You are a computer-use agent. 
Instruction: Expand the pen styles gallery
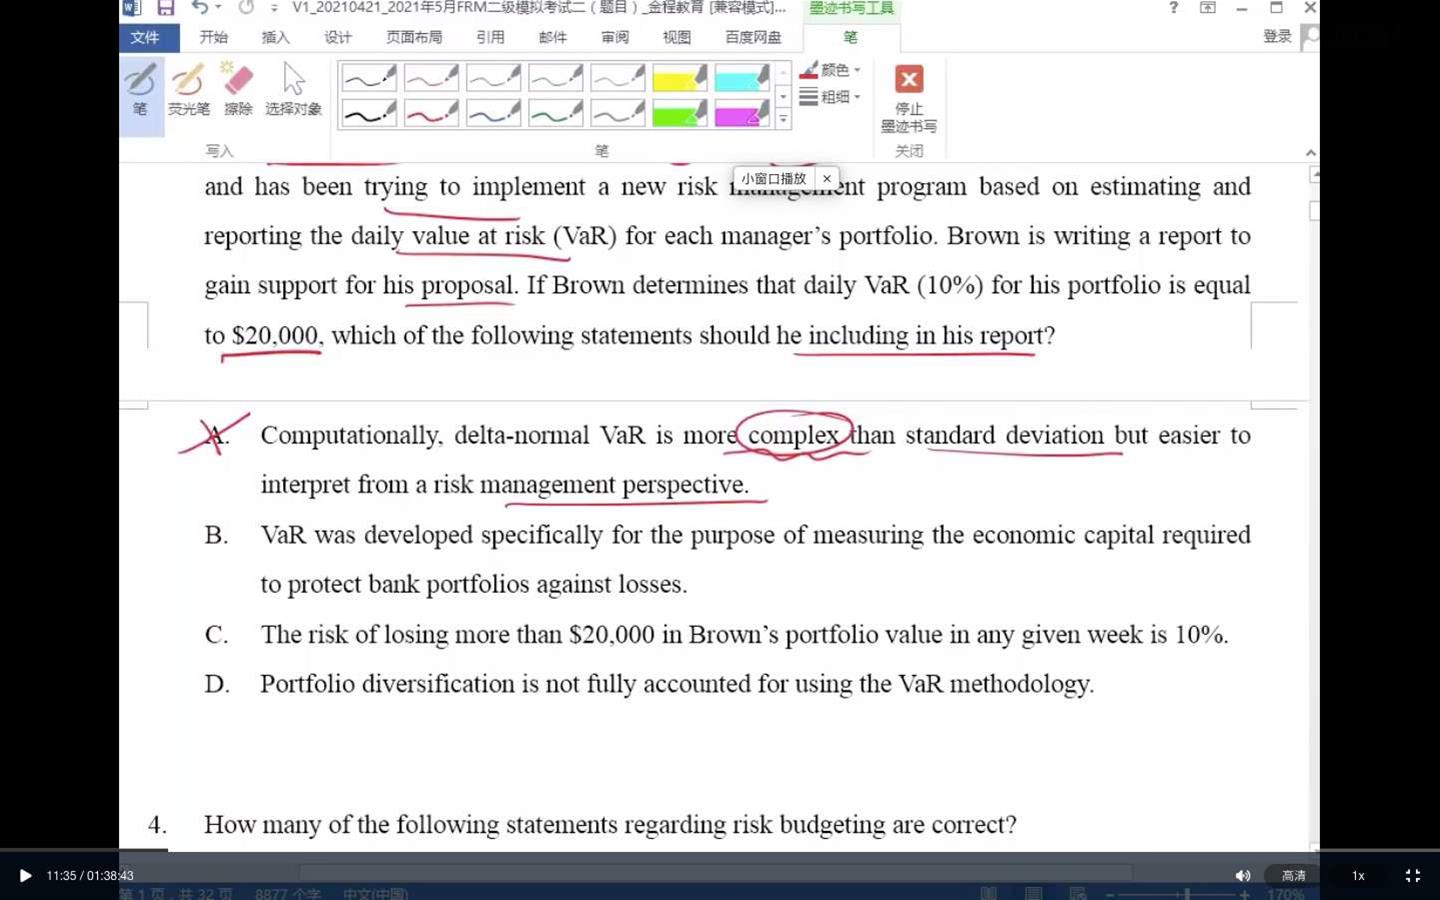783,120
